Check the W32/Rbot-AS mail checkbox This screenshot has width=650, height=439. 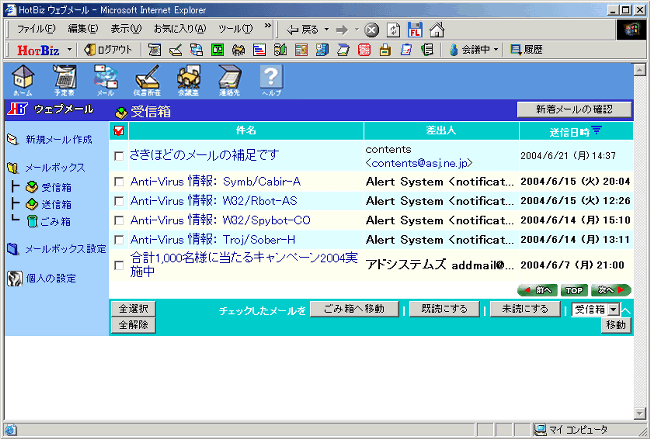[119, 201]
